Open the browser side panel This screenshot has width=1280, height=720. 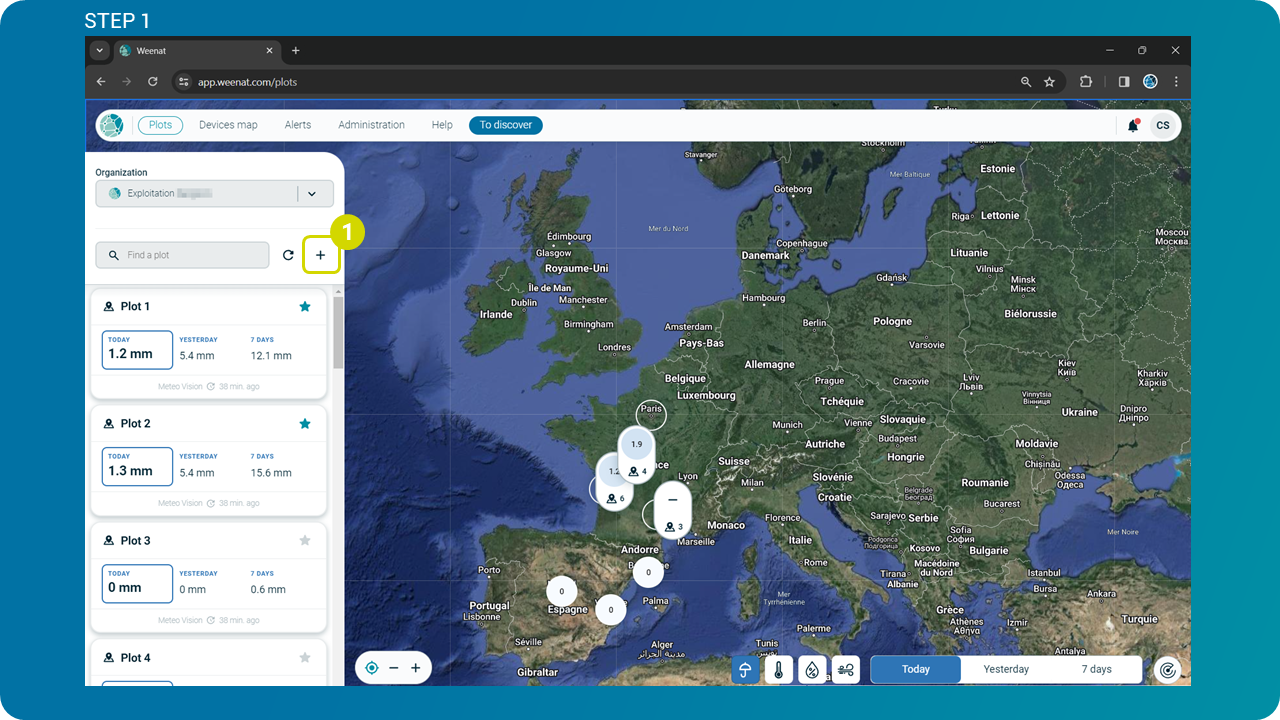coord(1124,82)
